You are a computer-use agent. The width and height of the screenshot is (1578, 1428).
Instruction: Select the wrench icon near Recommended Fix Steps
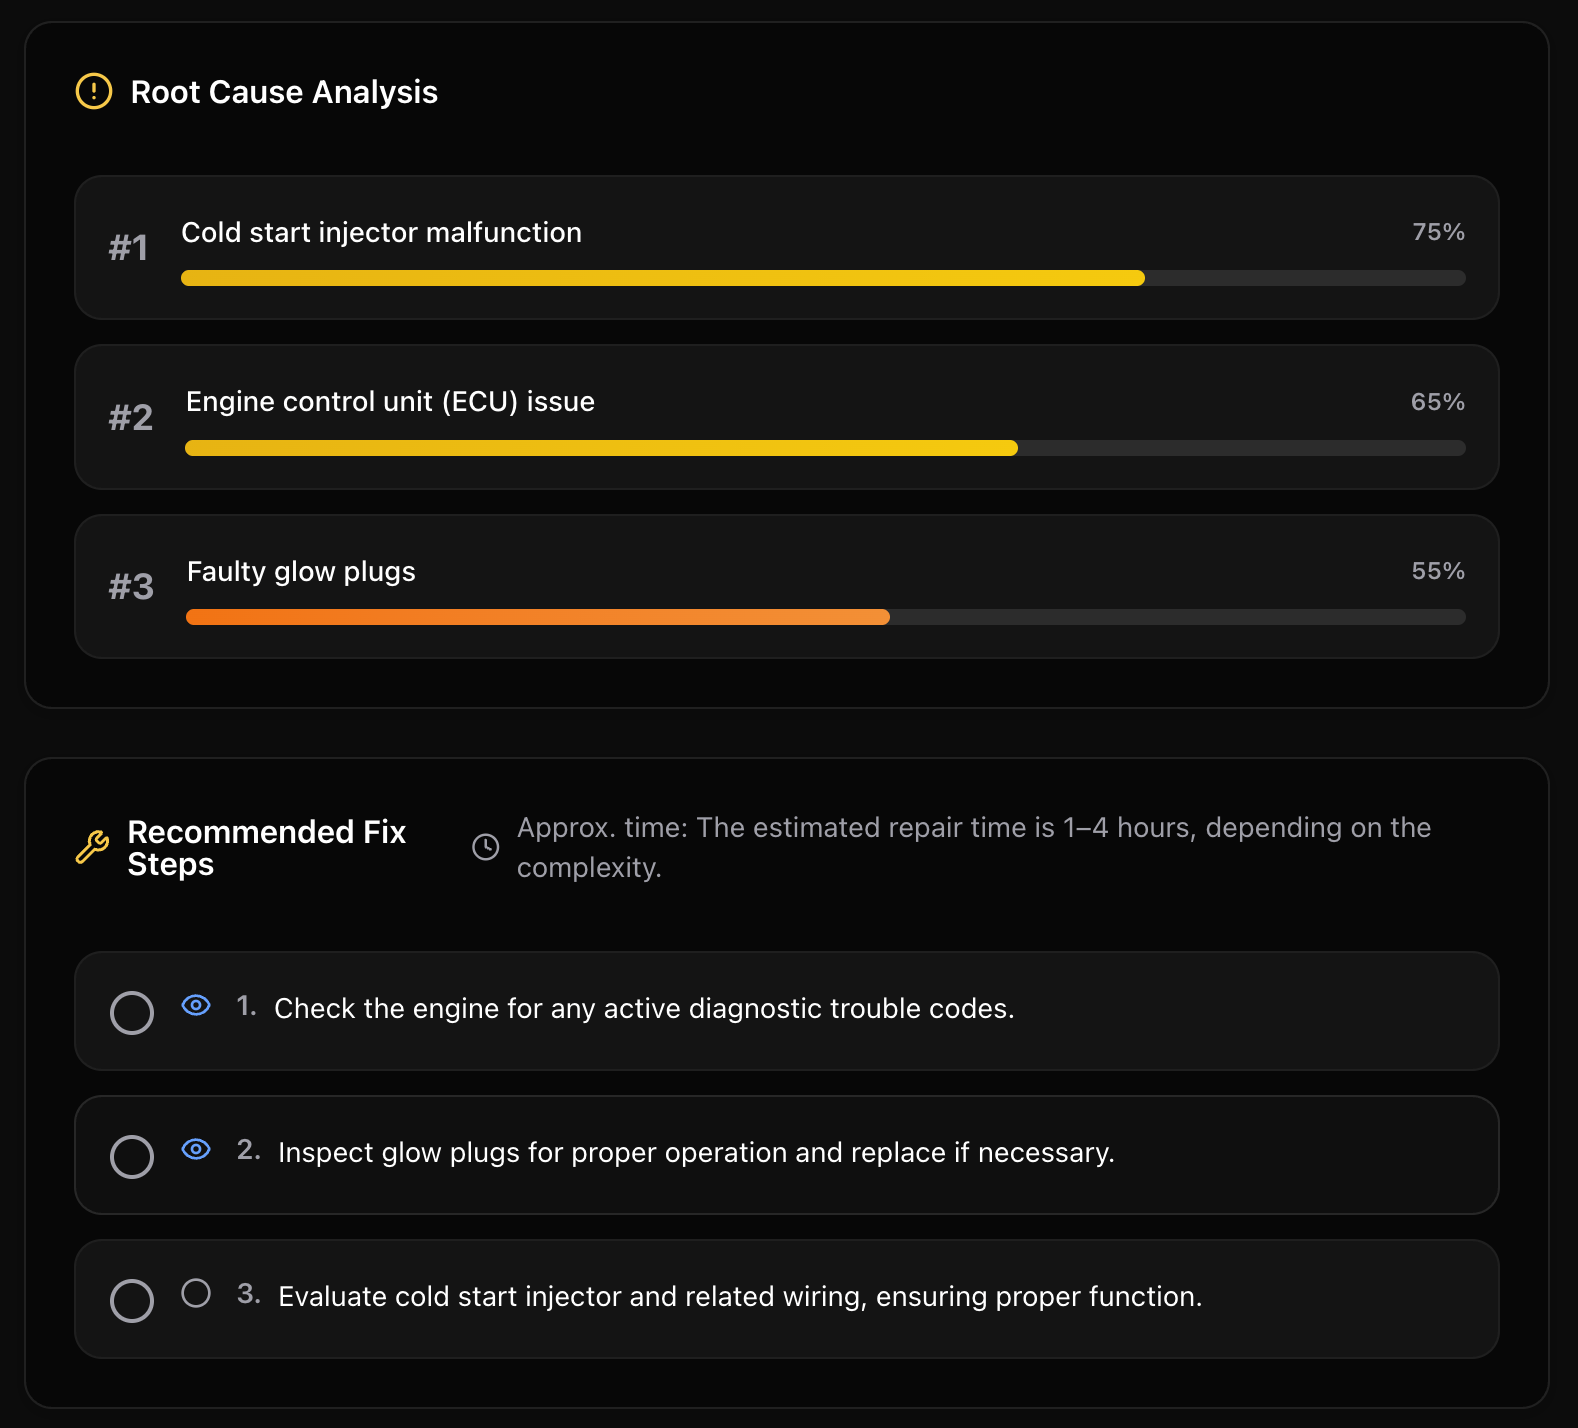click(x=95, y=847)
